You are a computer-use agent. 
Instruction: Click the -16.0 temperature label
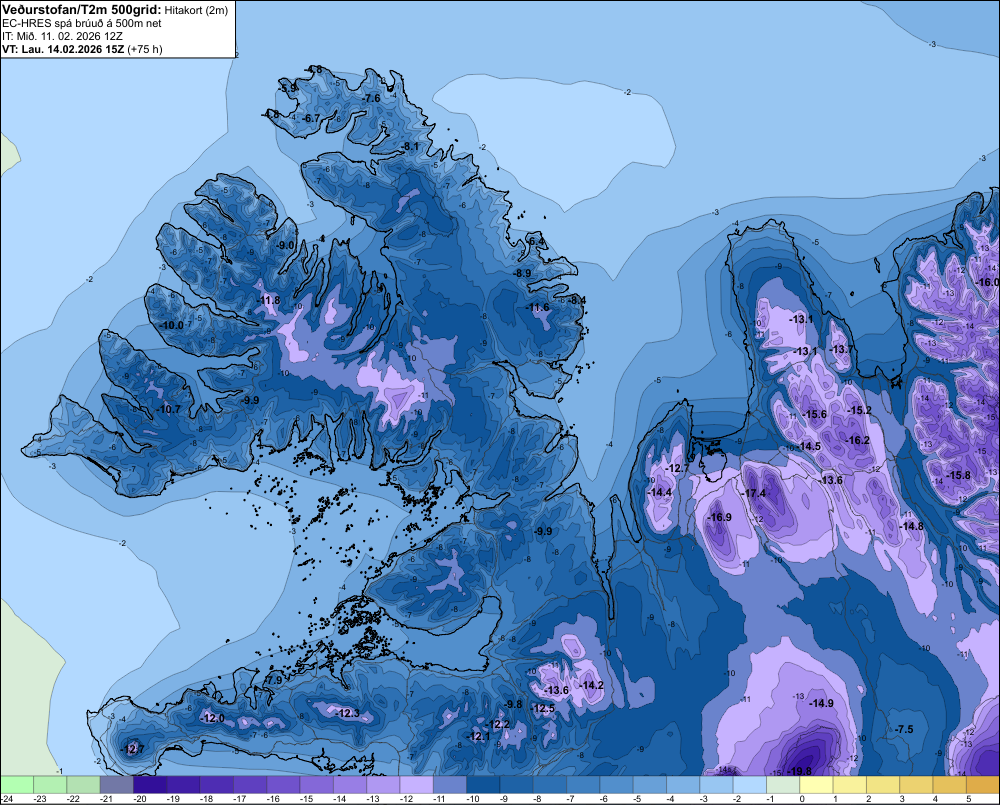pyautogui.click(x=988, y=282)
